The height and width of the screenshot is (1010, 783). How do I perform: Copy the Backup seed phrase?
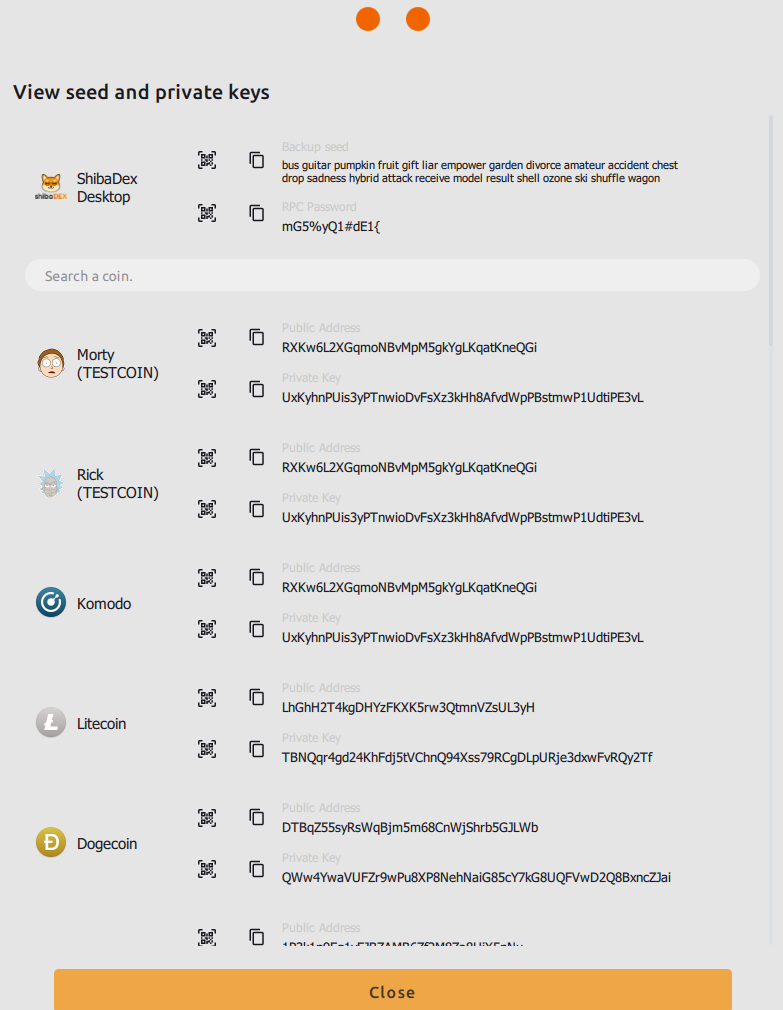pos(257,160)
